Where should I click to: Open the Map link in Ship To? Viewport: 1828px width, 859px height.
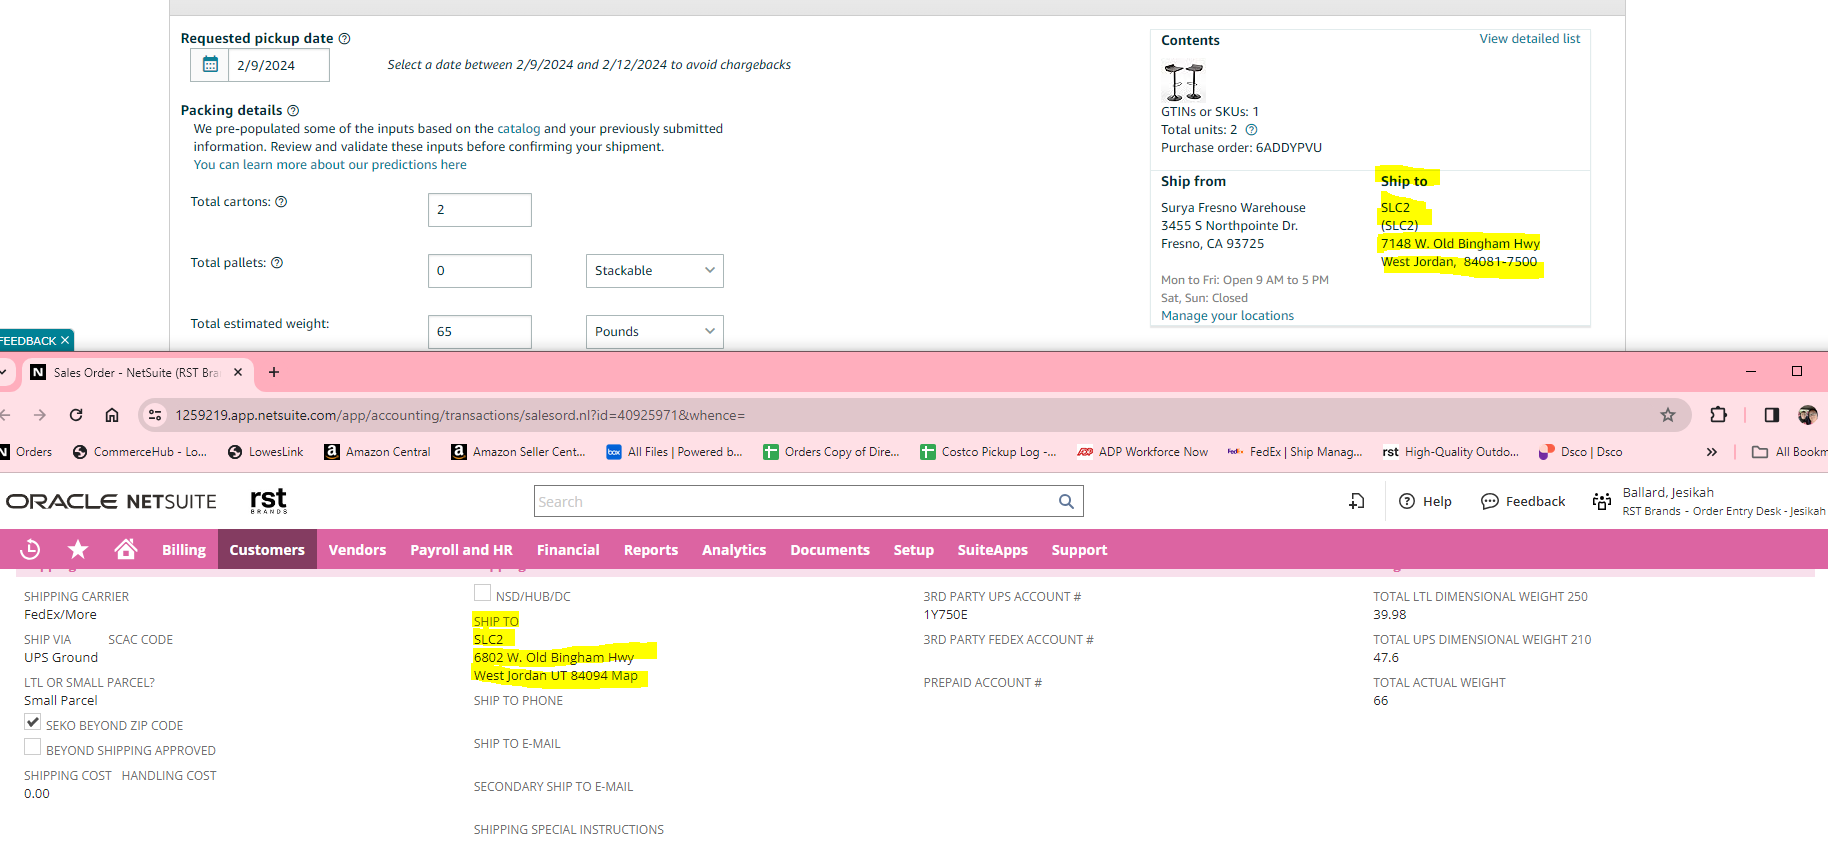[x=624, y=676]
